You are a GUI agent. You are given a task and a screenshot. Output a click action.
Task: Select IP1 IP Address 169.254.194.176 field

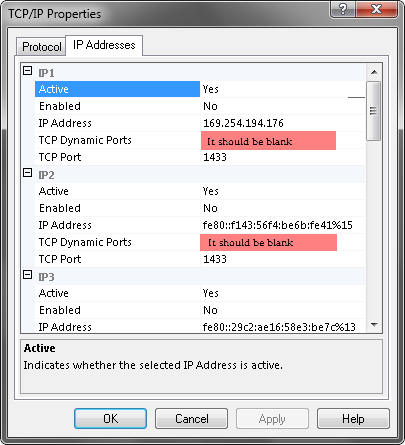283,123
